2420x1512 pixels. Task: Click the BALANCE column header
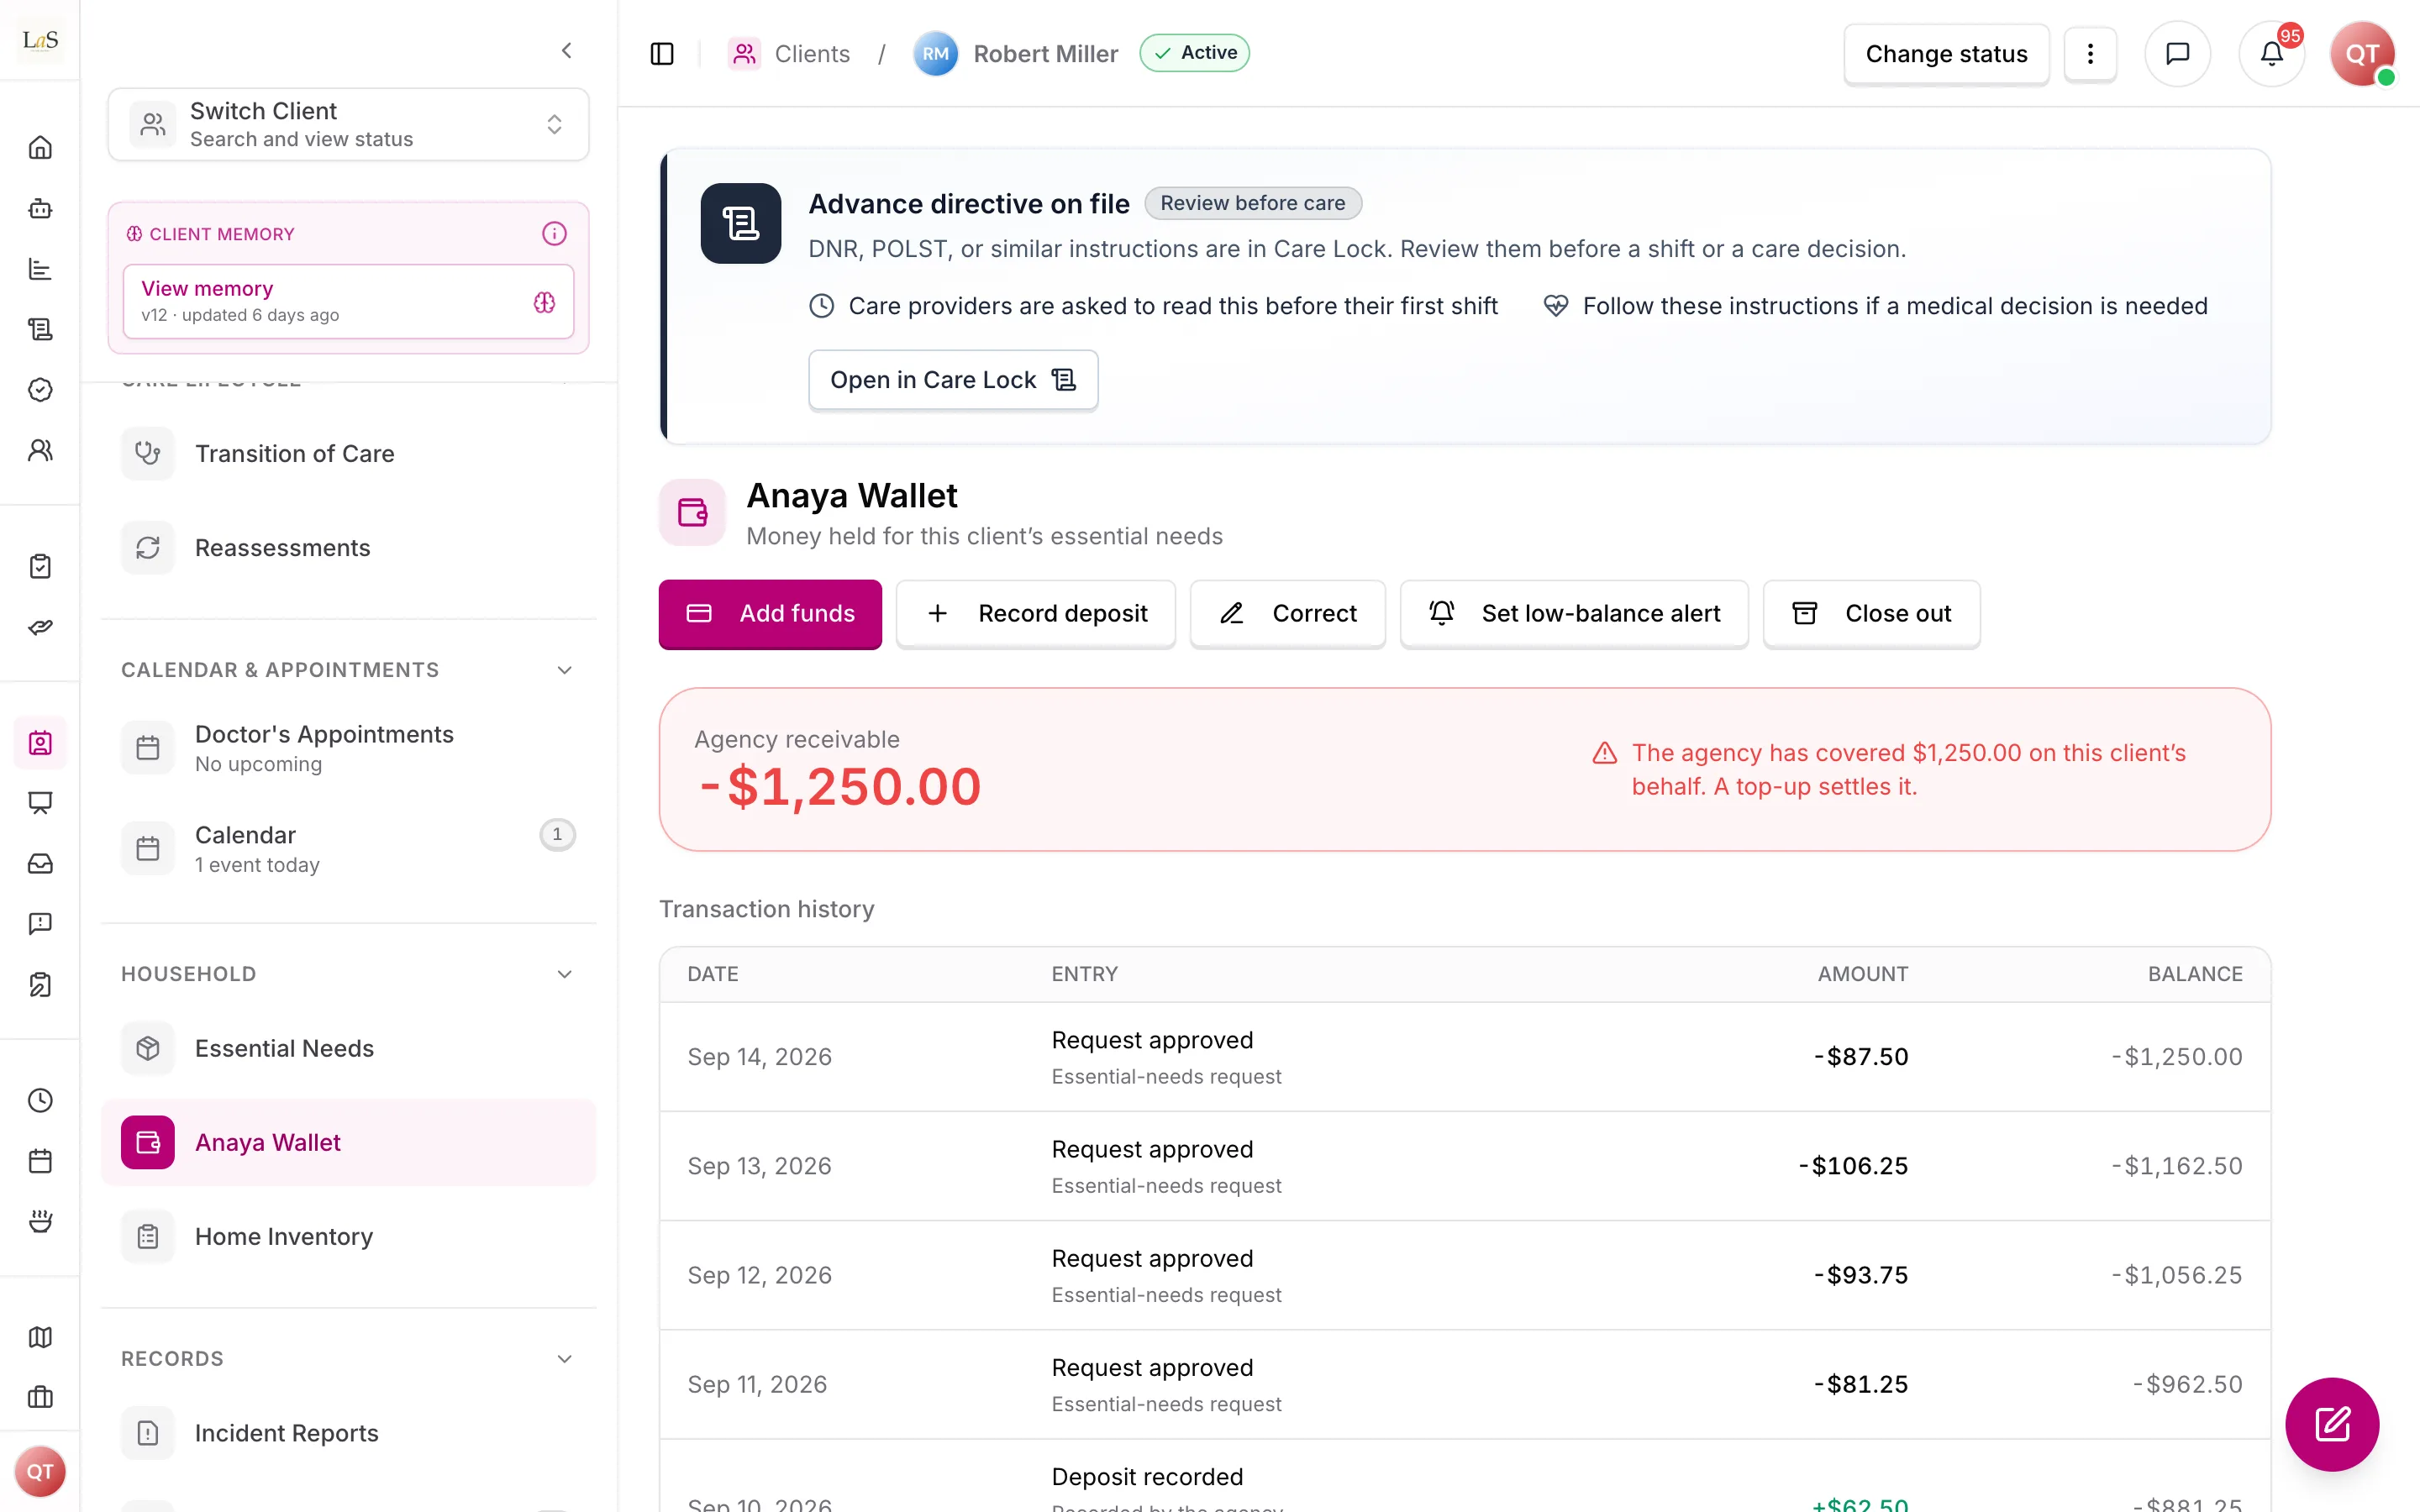coord(2195,974)
